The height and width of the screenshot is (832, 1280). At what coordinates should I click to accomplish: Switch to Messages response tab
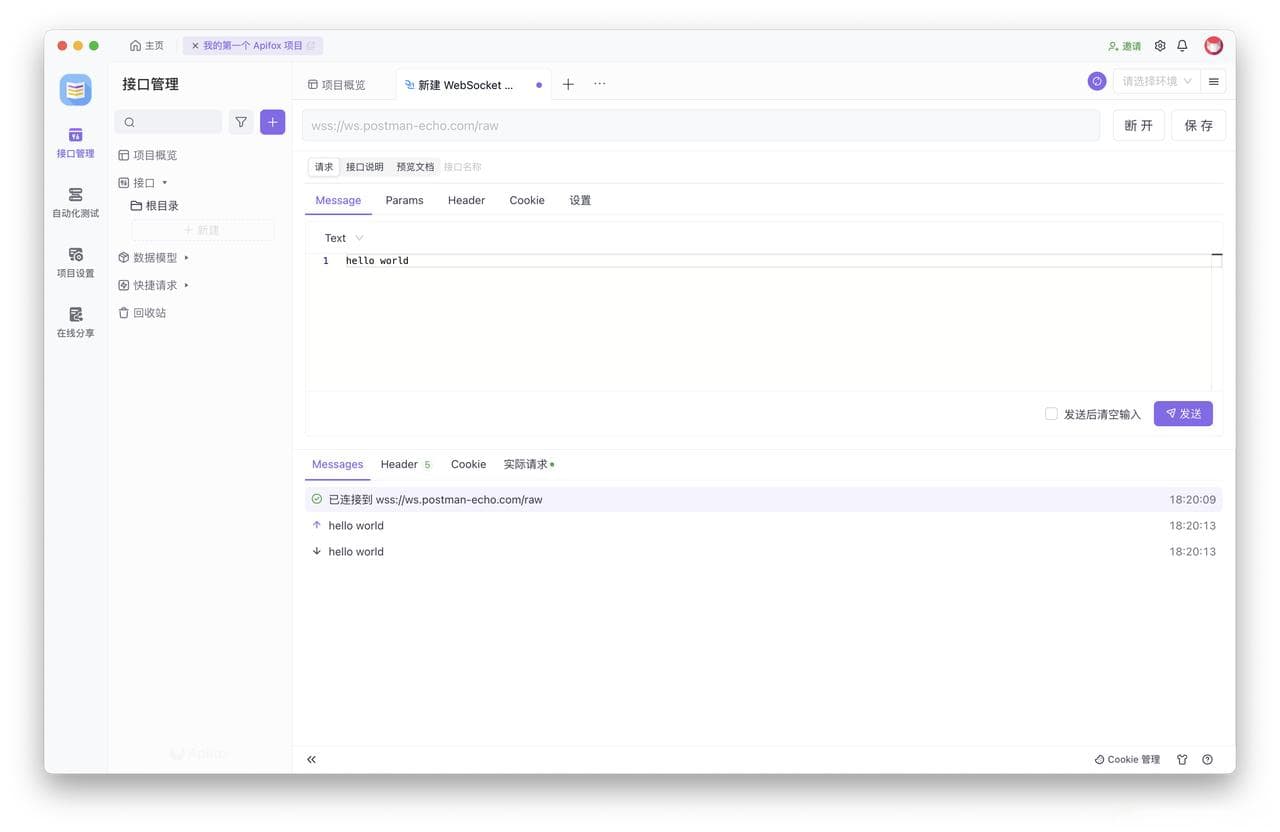337,464
